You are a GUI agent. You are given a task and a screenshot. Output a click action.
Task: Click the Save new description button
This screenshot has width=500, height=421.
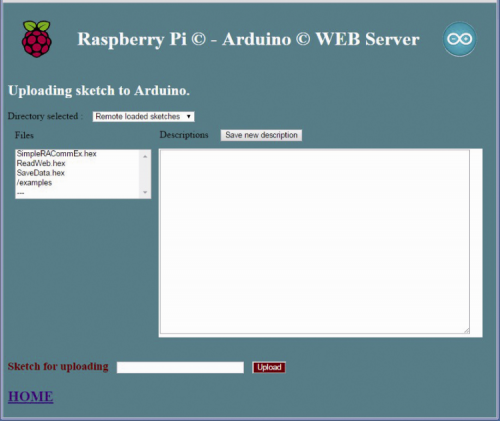[x=261, y=135]
